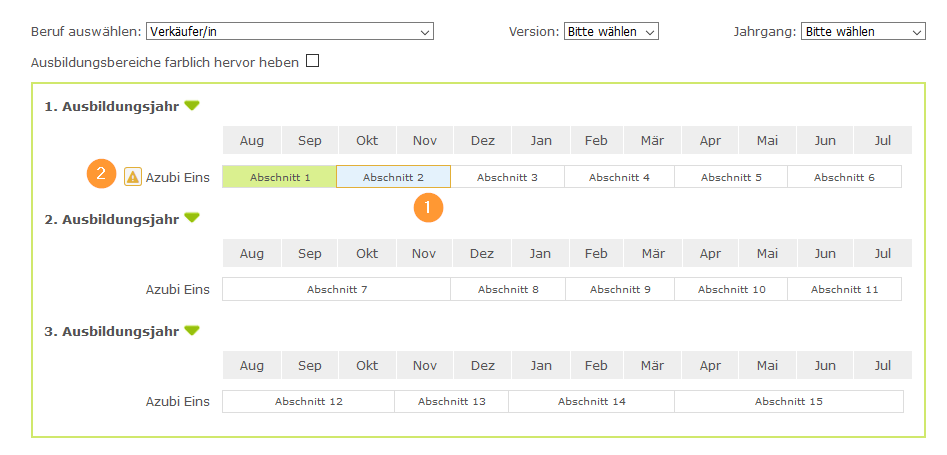Collapse the 2. Ausbildungsjahr section arrow
Viewport: 947px width, 455px height.
point(192,218)
